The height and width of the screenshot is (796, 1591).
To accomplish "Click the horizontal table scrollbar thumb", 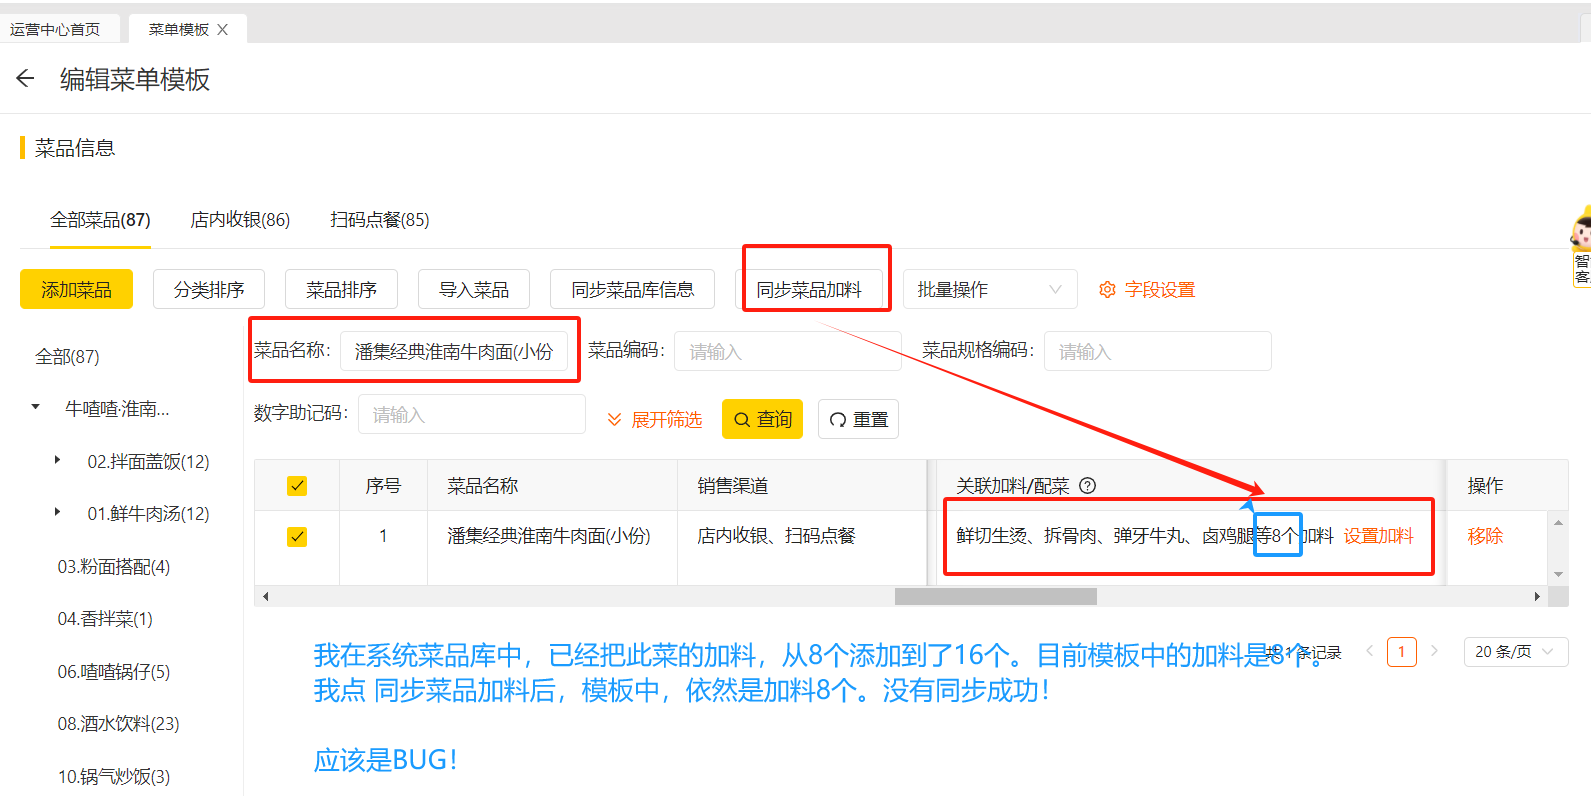I will point(995,597).
